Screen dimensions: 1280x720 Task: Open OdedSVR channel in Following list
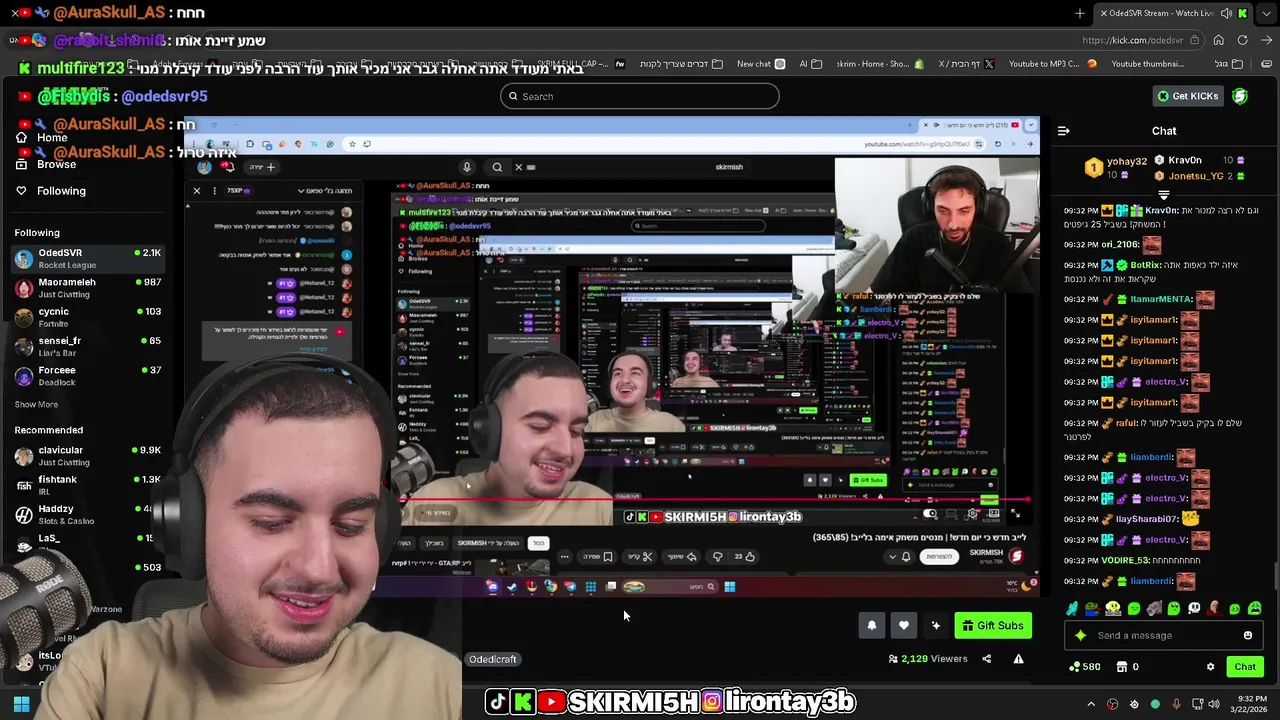[x=88, y=258]
